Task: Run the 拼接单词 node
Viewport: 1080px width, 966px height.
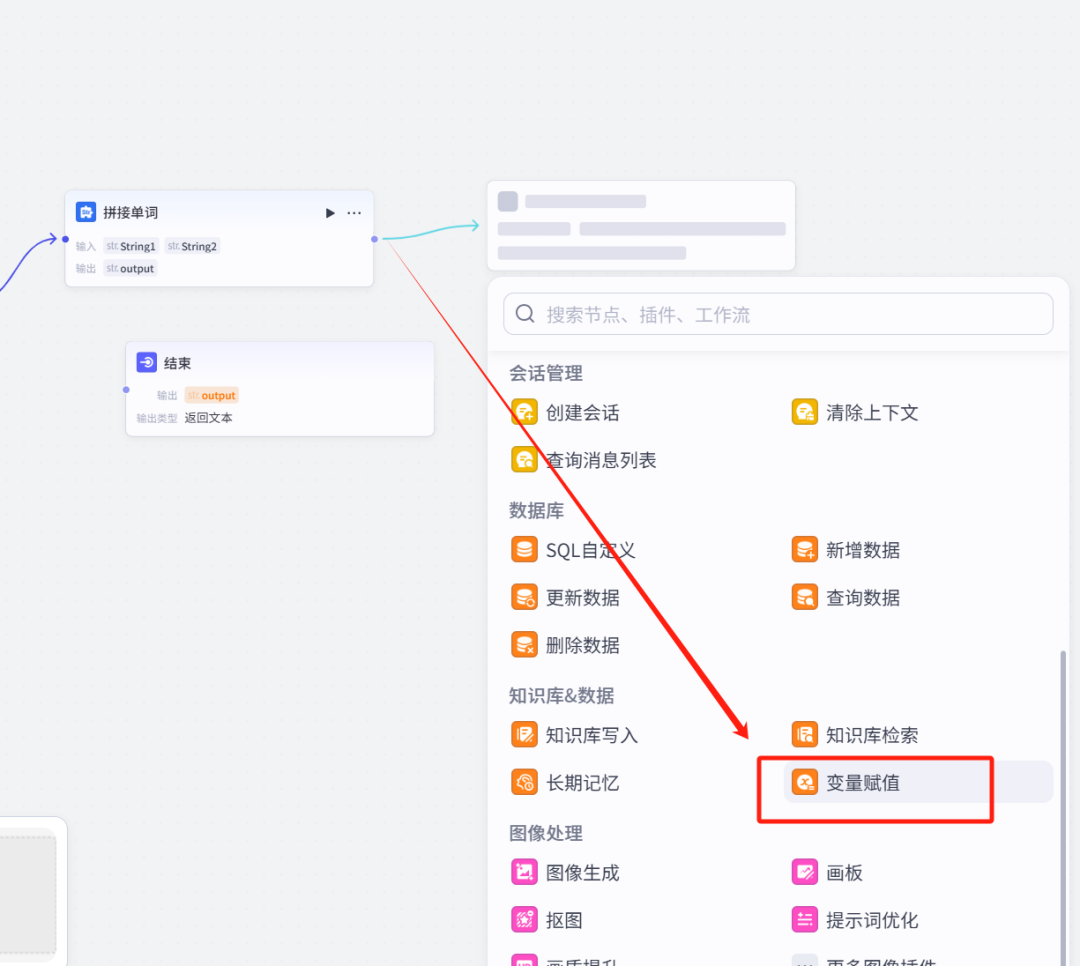Action: click(x=330, y=212)
